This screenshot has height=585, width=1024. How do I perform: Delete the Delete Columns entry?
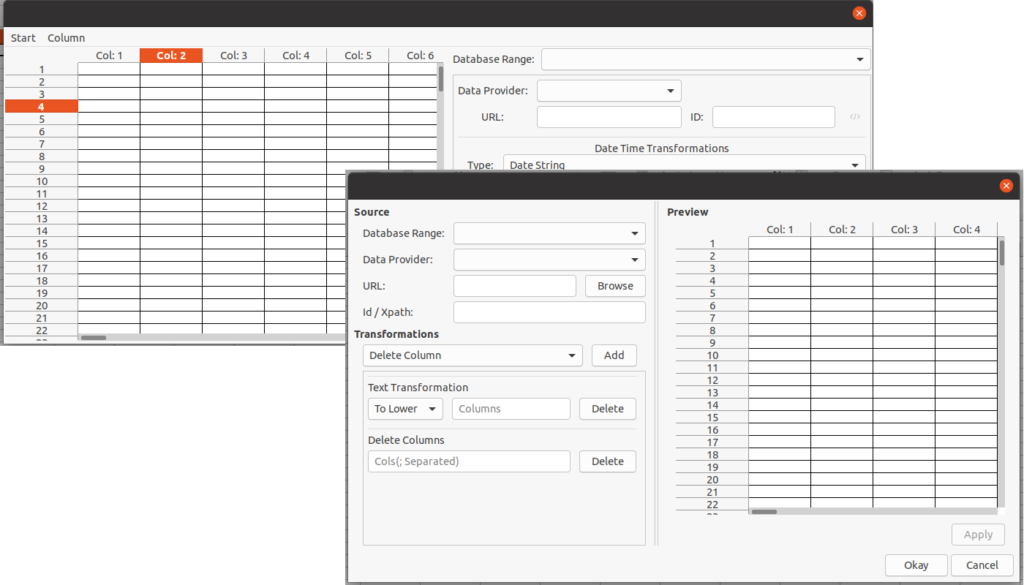pos(607,461)
